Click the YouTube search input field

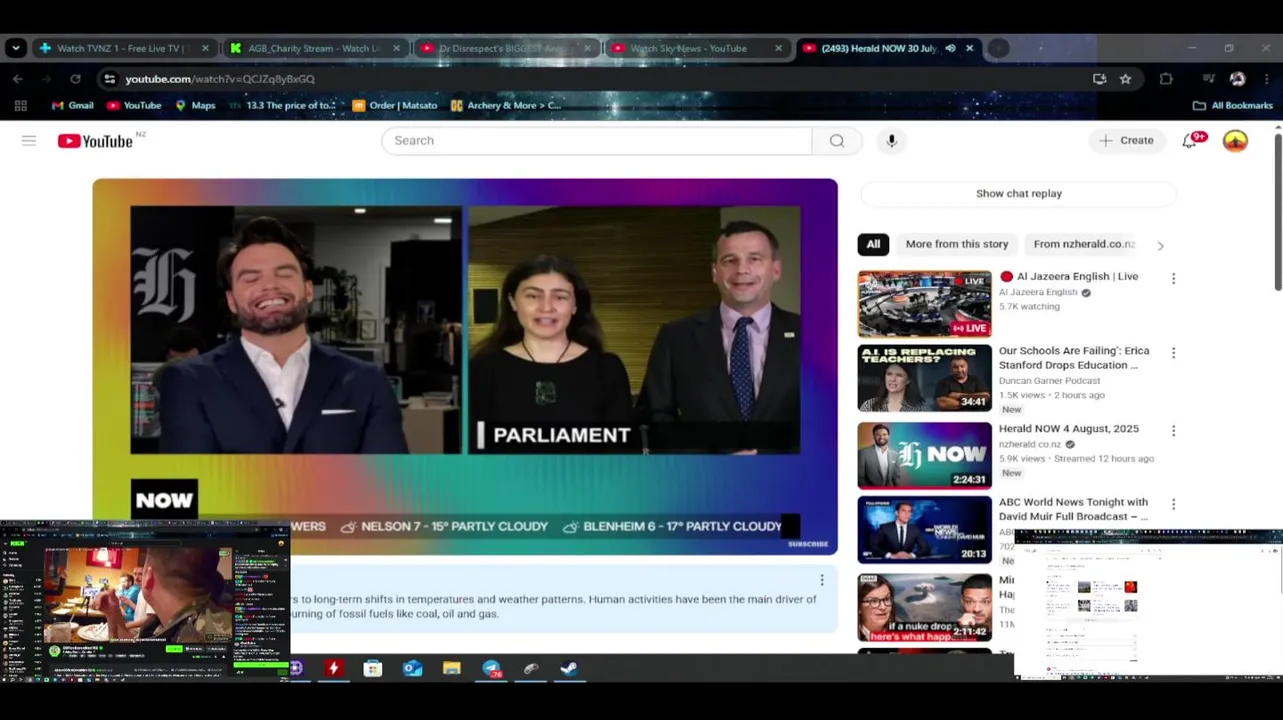[x=597, y=141]
